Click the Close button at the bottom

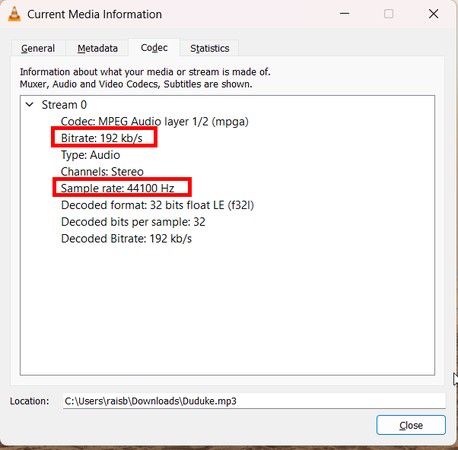(411, 425)
